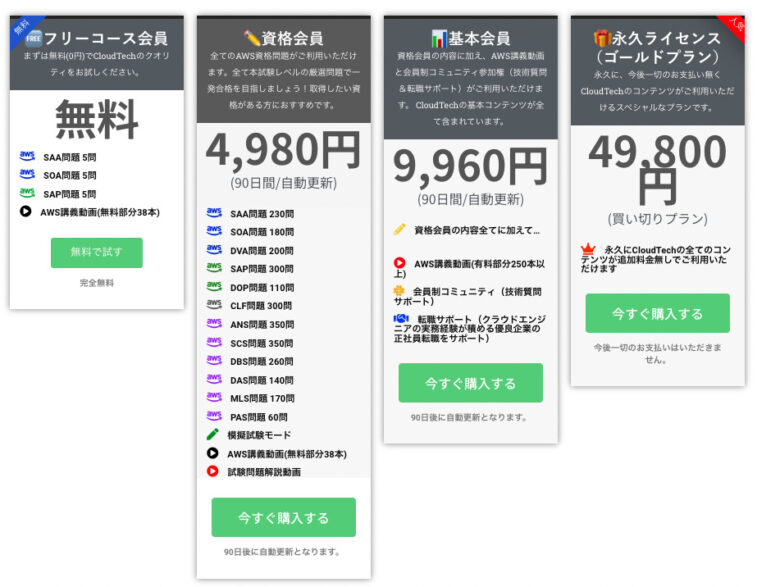This screenshot has width=780, height=587.
Task: Click blue 無料 corner ribbon
Action: click(x=22, y=28)
